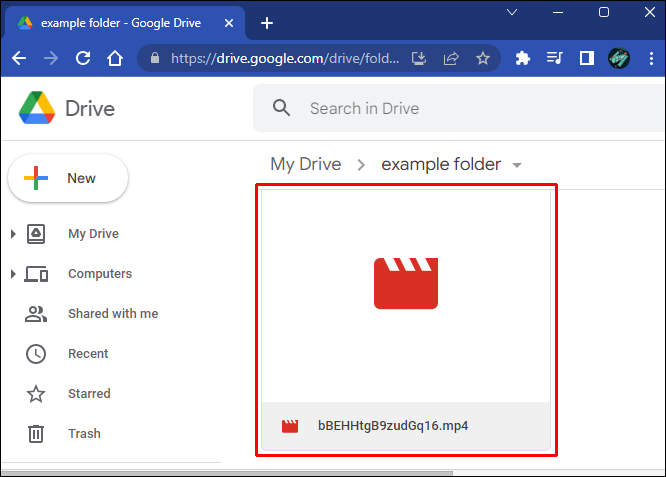Screen dimensions: 666x477
Task: Navigate to My Drive breadcrumb
Action: tap(305, 164)
